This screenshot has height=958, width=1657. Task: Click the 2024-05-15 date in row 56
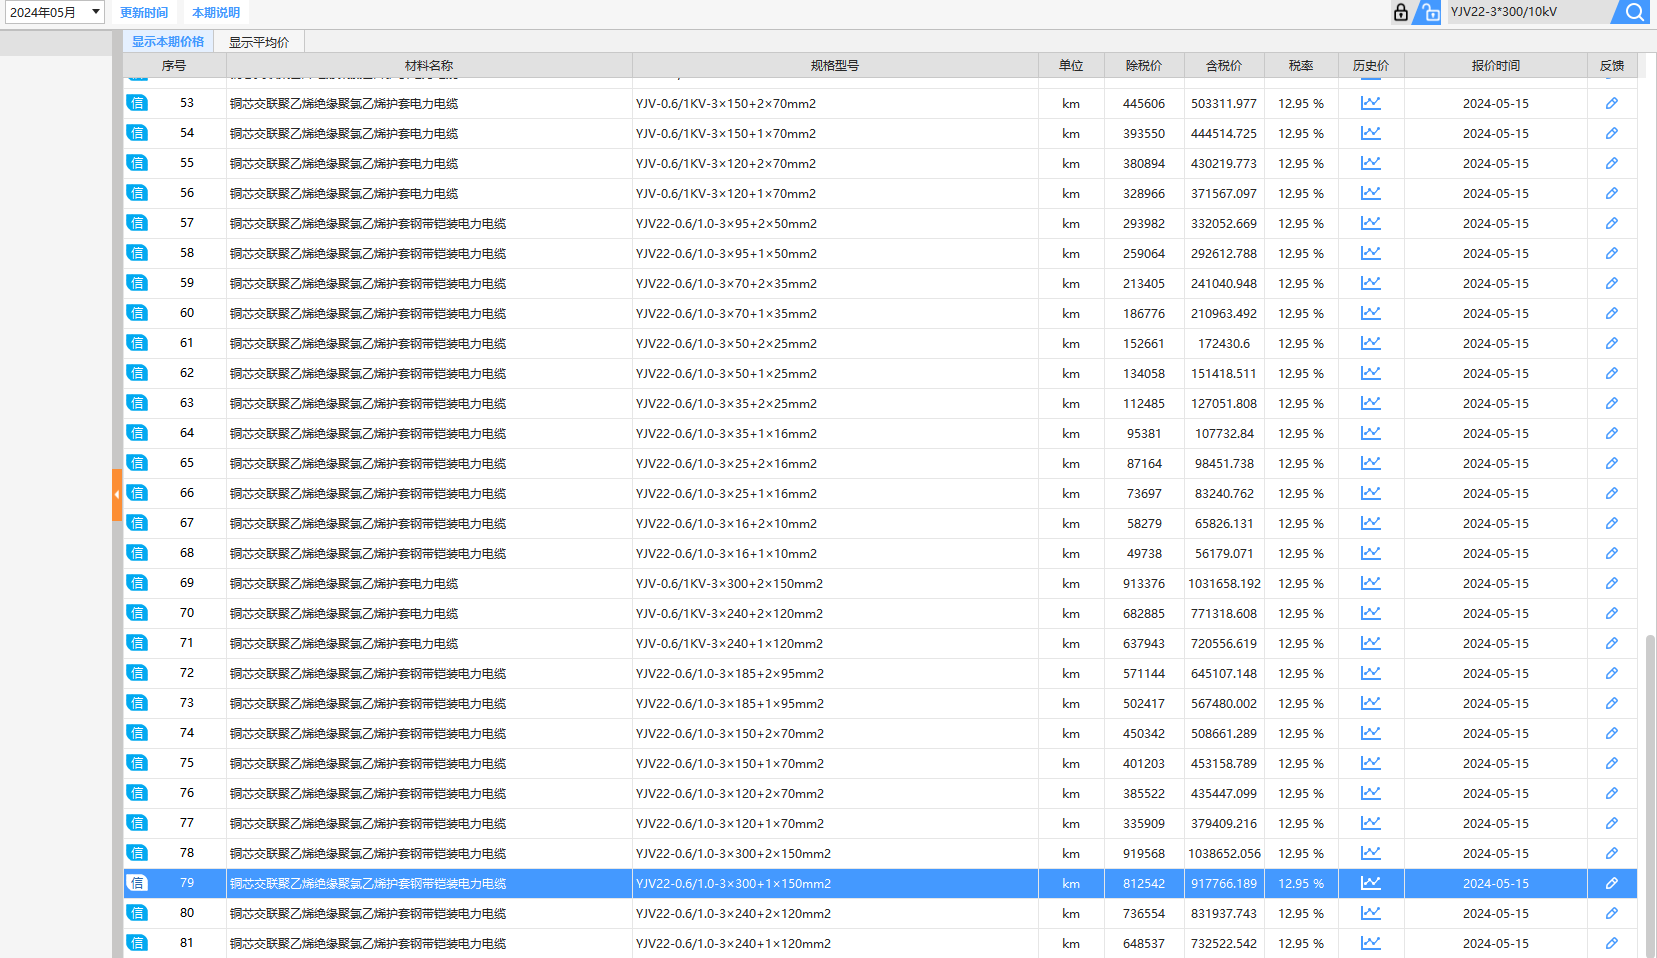(x=1496, y=194)
